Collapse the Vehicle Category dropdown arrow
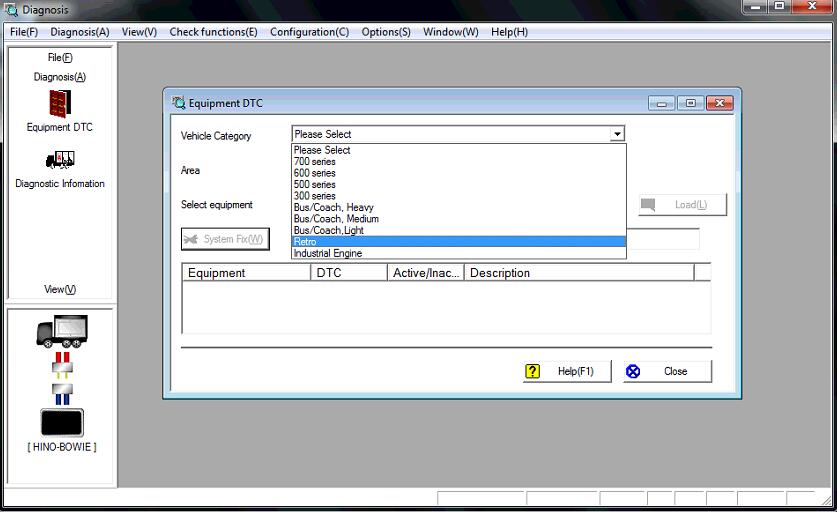The width and height of the screenshot is (837, 512). click(x=617, y=134)
